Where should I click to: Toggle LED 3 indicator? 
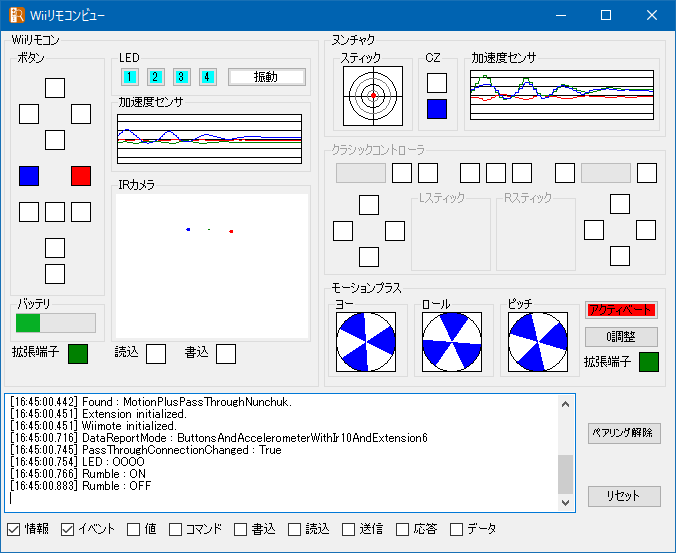(182, 77)
